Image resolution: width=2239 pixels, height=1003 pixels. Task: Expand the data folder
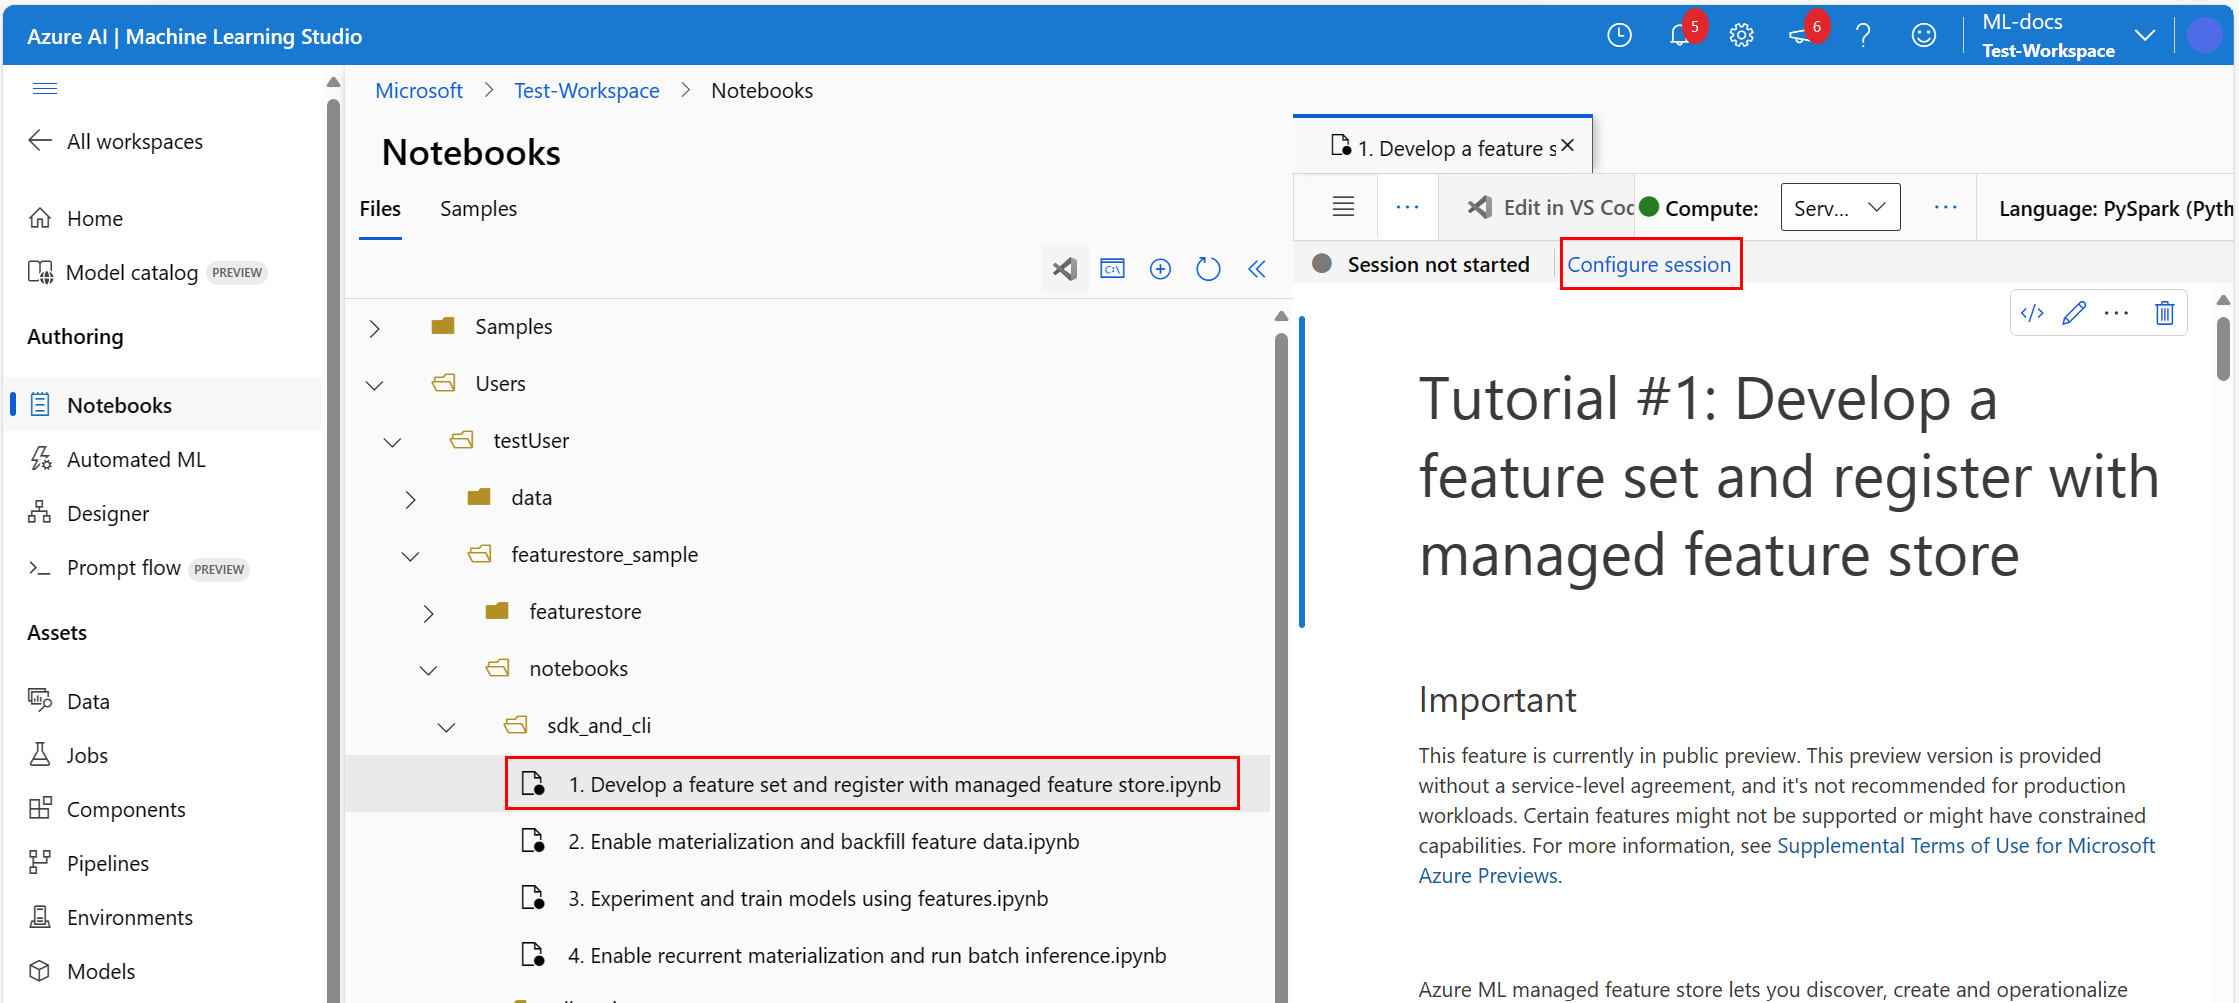tap(410, 499)
